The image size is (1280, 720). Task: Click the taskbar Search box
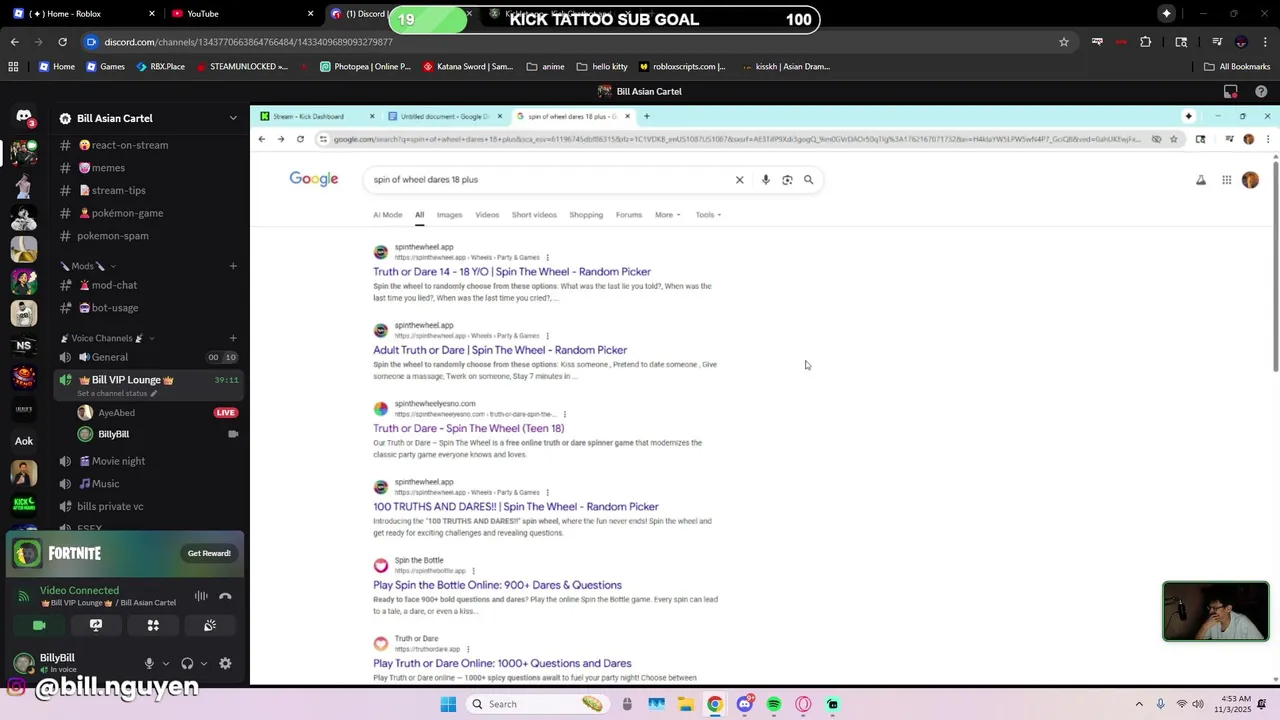(540, 704)
